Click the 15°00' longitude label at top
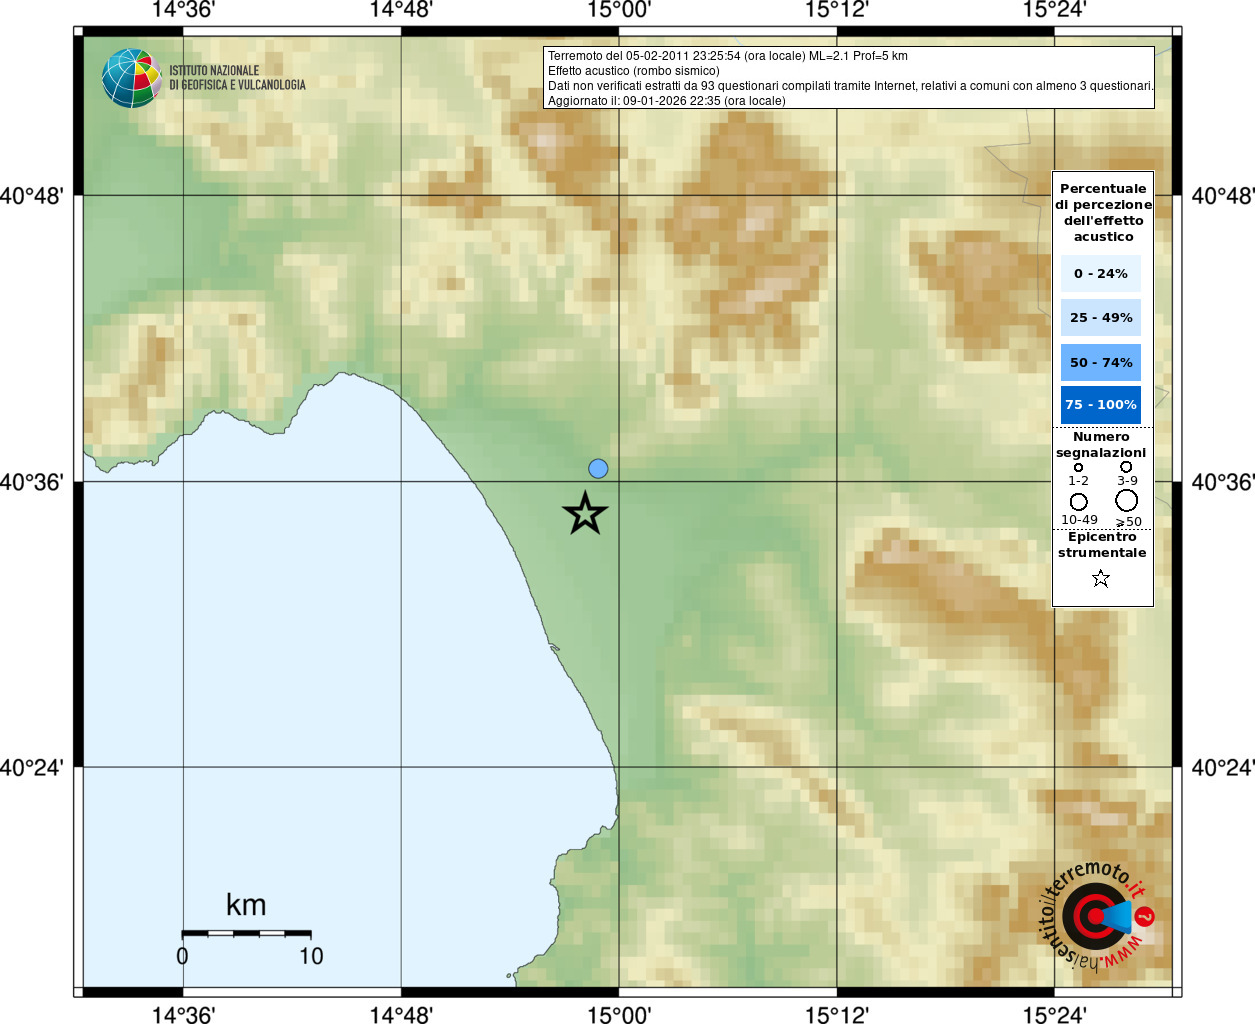Screen dimensions: 1255x1024 tap(619, 10)
